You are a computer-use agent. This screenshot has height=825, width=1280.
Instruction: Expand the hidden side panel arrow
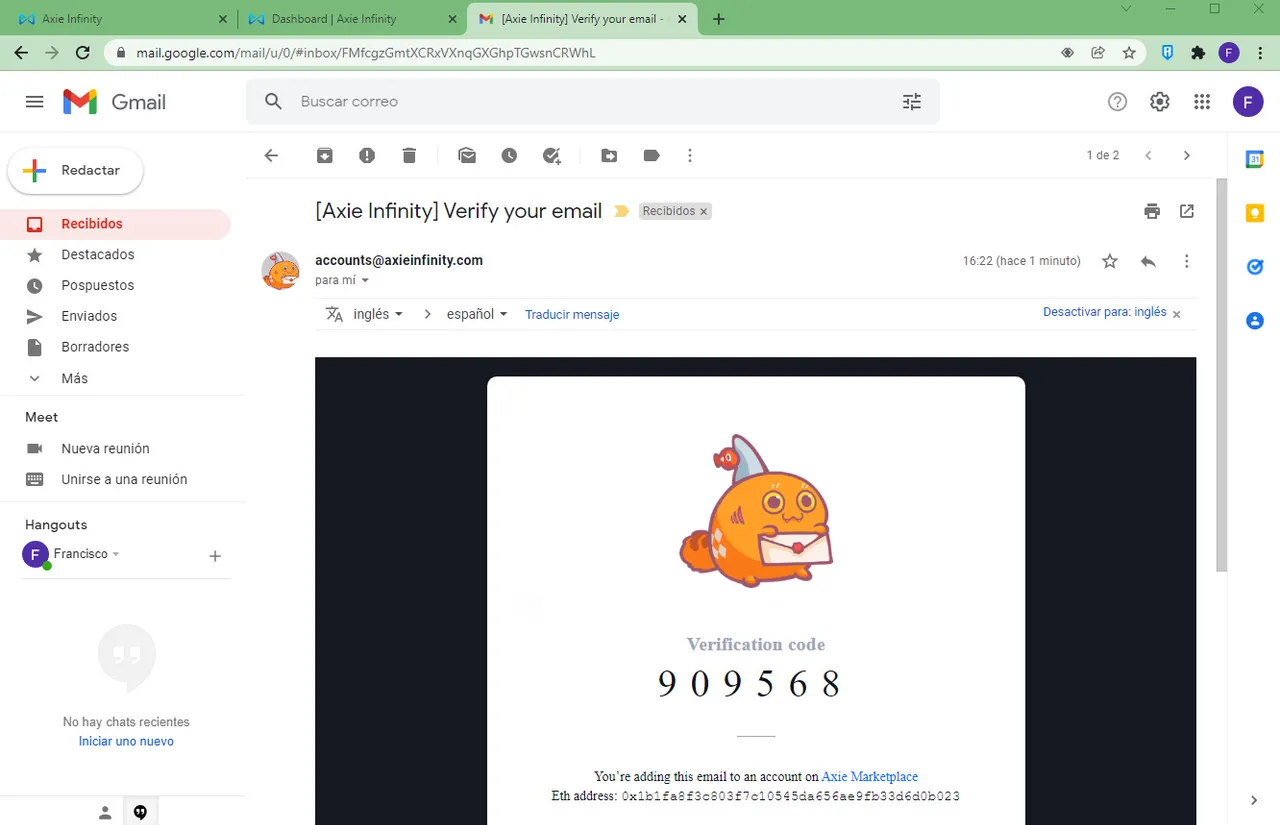[x=1254, y=800]
